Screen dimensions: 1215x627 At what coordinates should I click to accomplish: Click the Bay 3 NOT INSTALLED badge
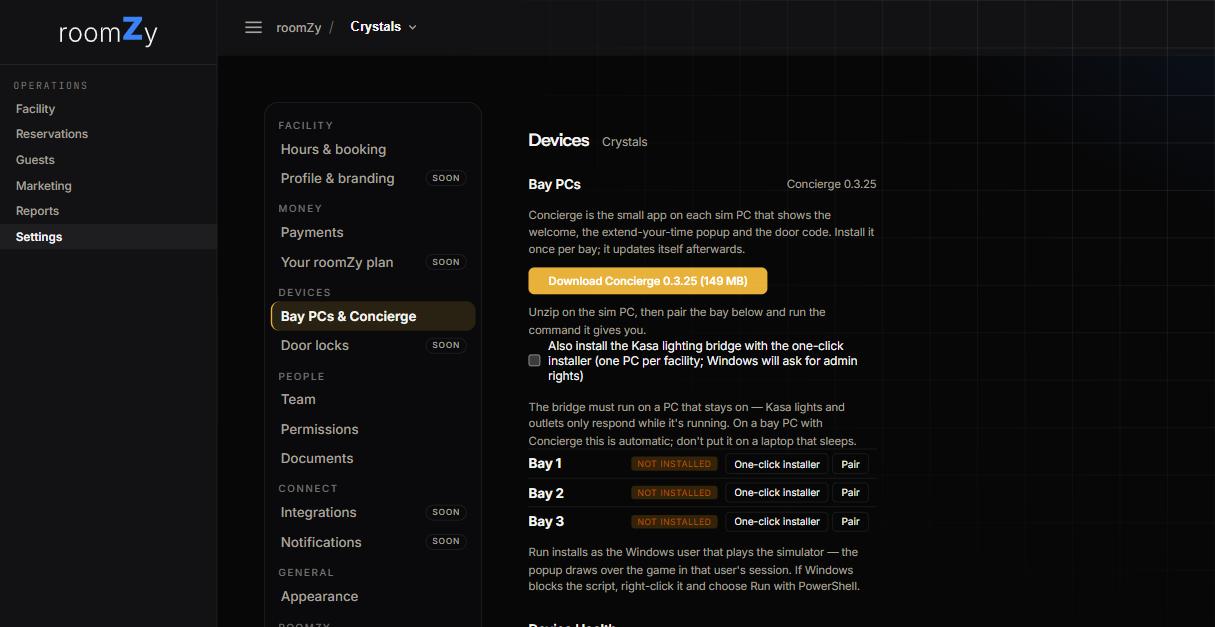(674, 522)
